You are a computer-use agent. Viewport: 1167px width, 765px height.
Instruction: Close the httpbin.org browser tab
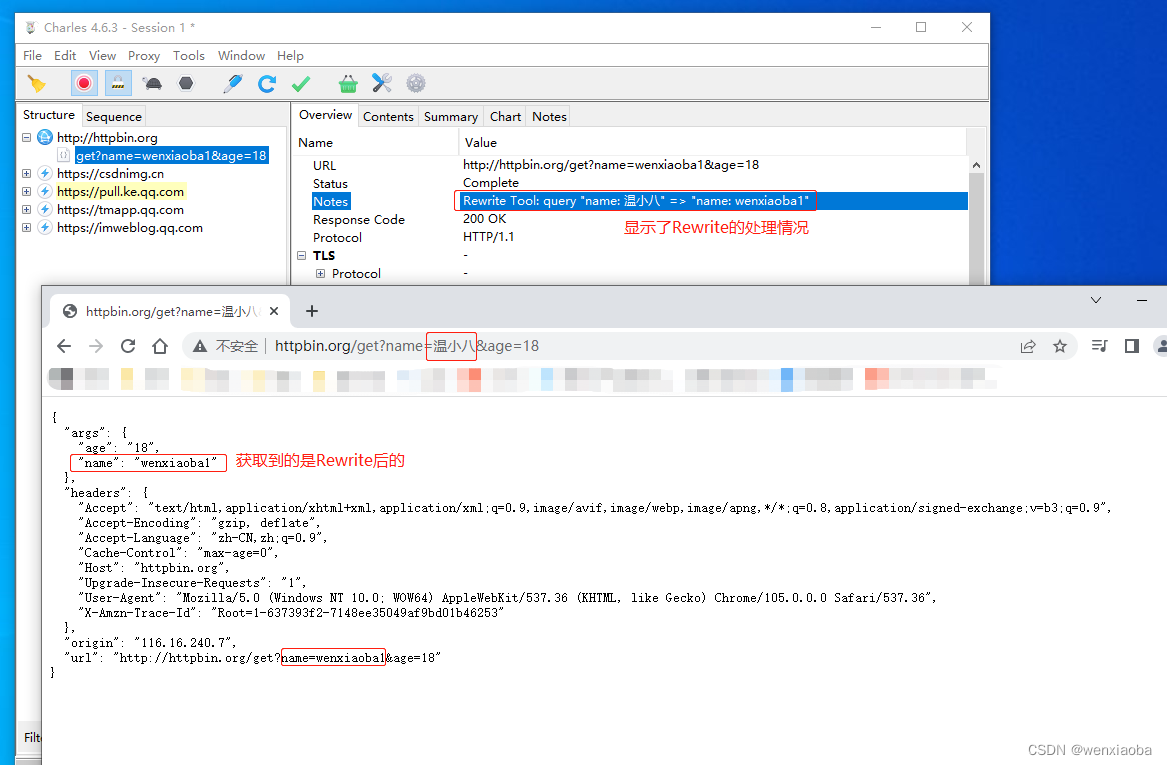point(274,311)
